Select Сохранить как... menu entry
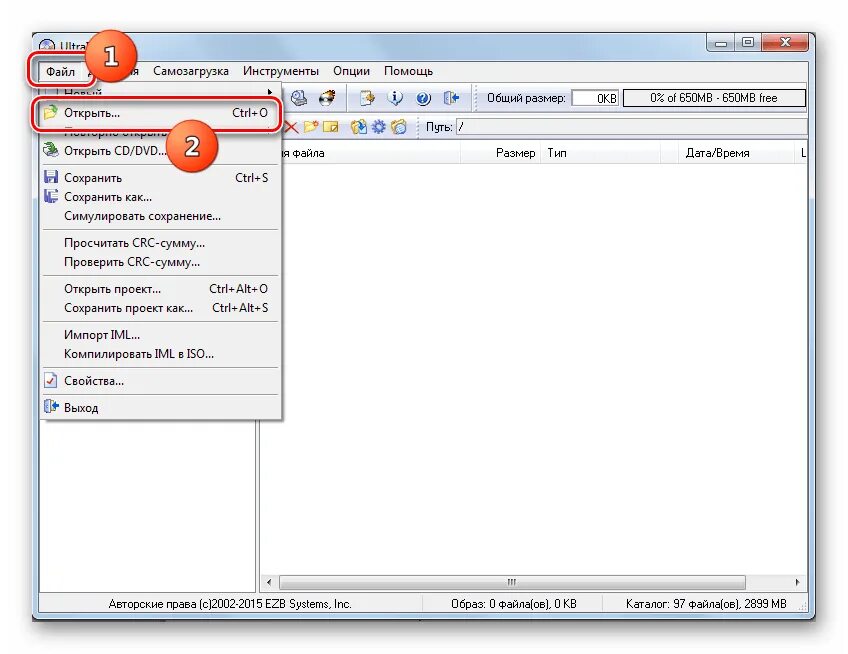The height and width of the screenshot is (654, 848). (x=161, y=197)
